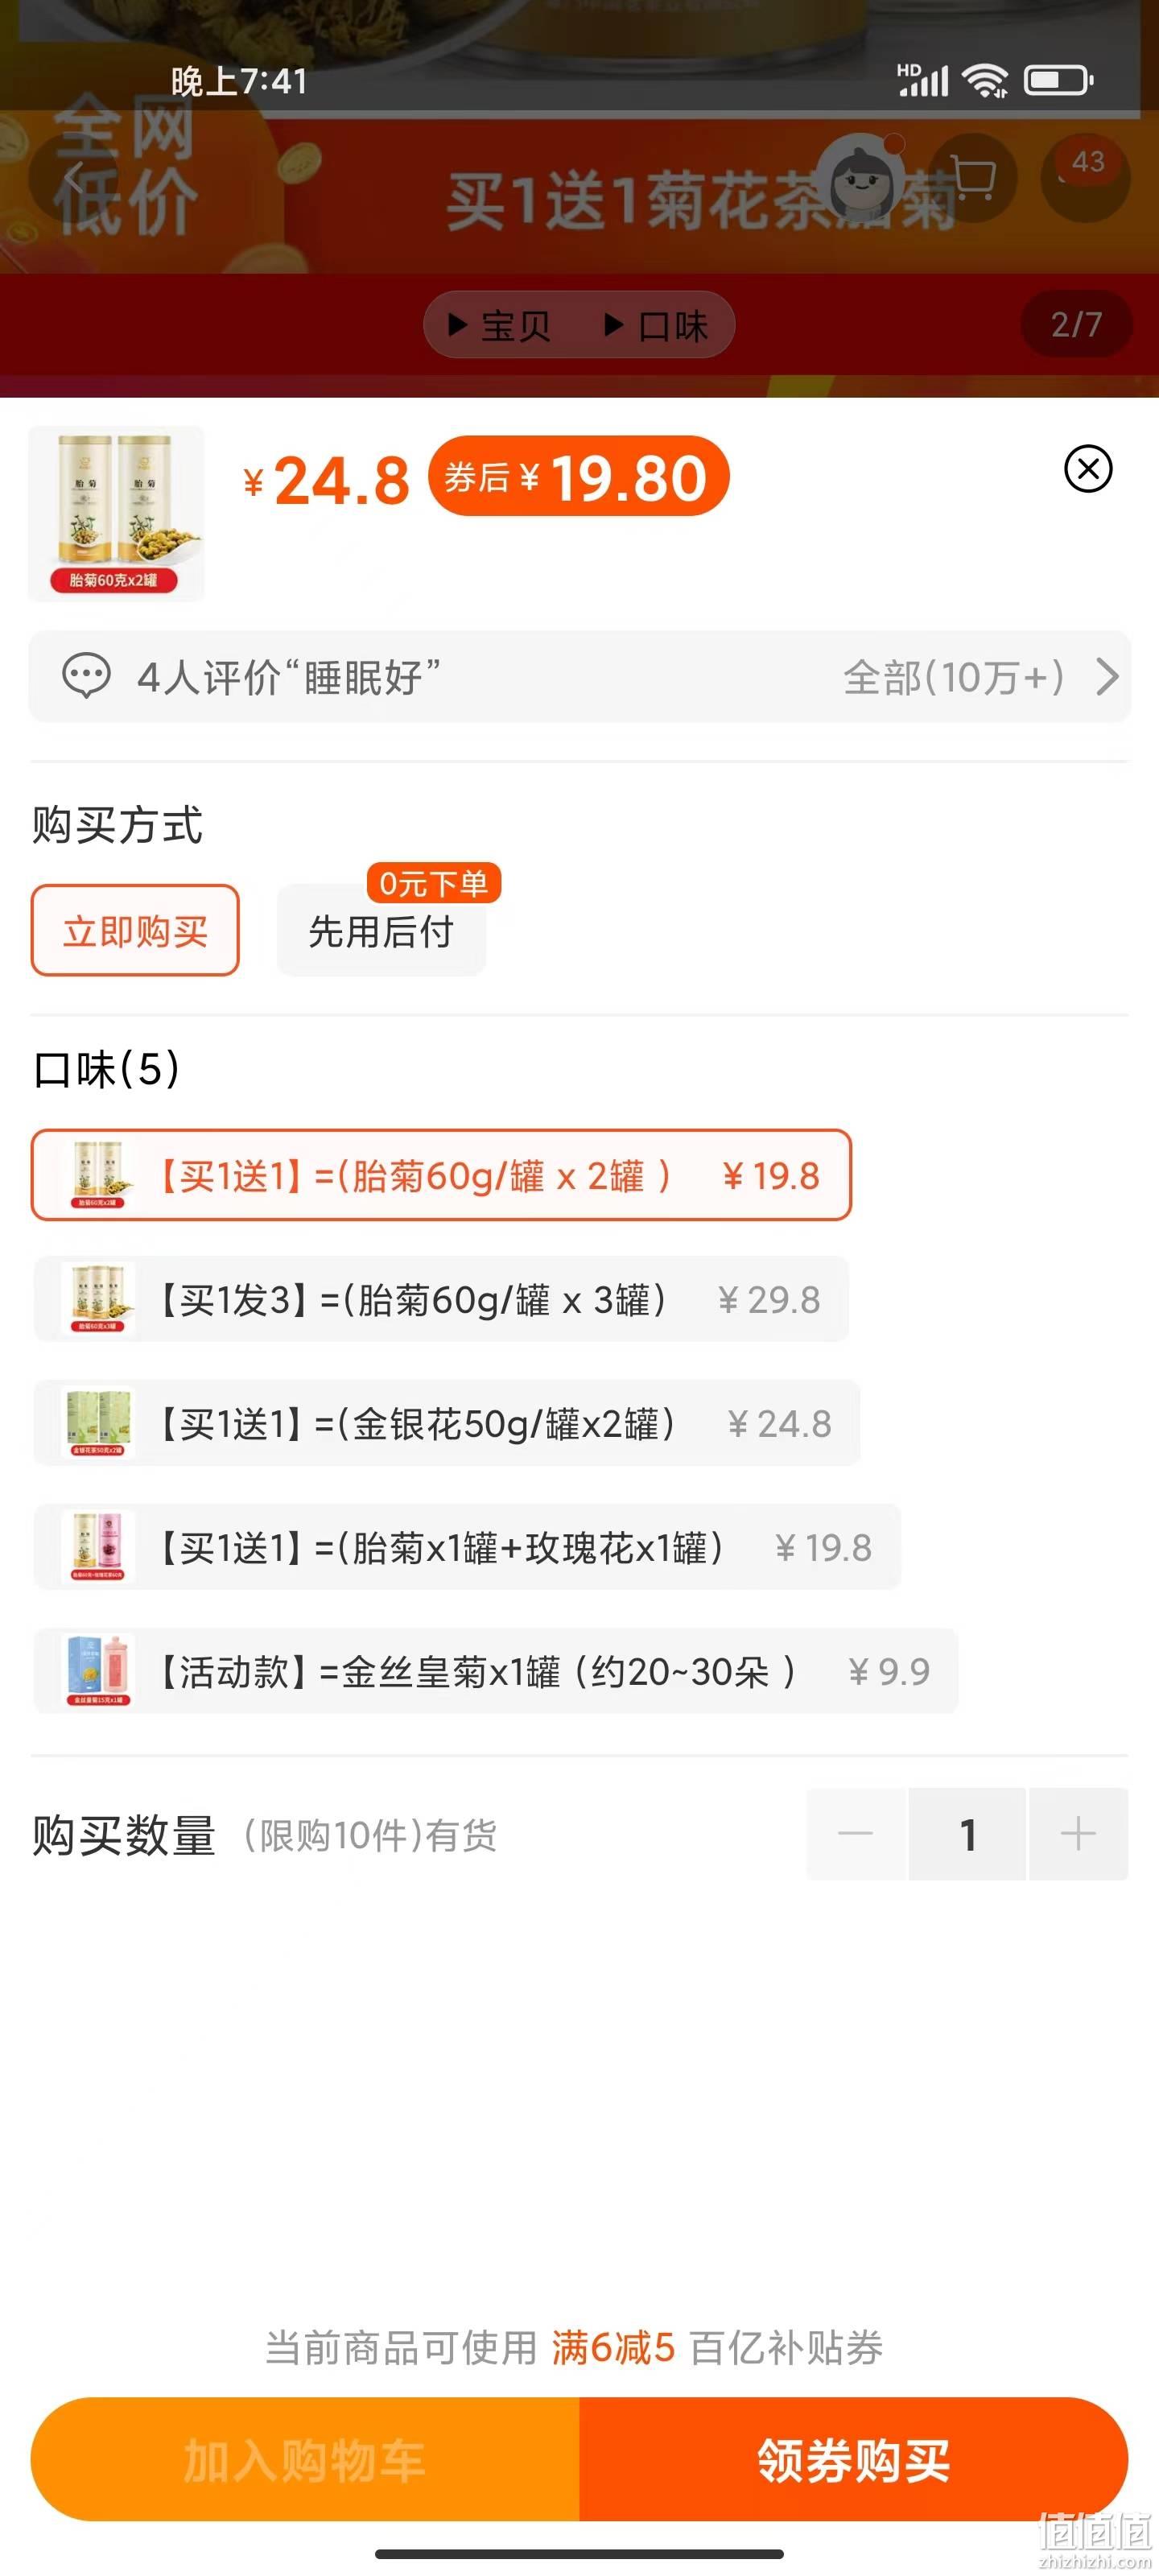Open the customer service avatar icon

point(861,178)
